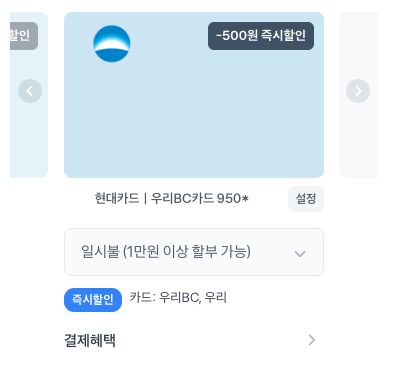Screen dimensions: 396x368
Task: Click the 일시불 word in the dropdown
Action: (100, 252)
